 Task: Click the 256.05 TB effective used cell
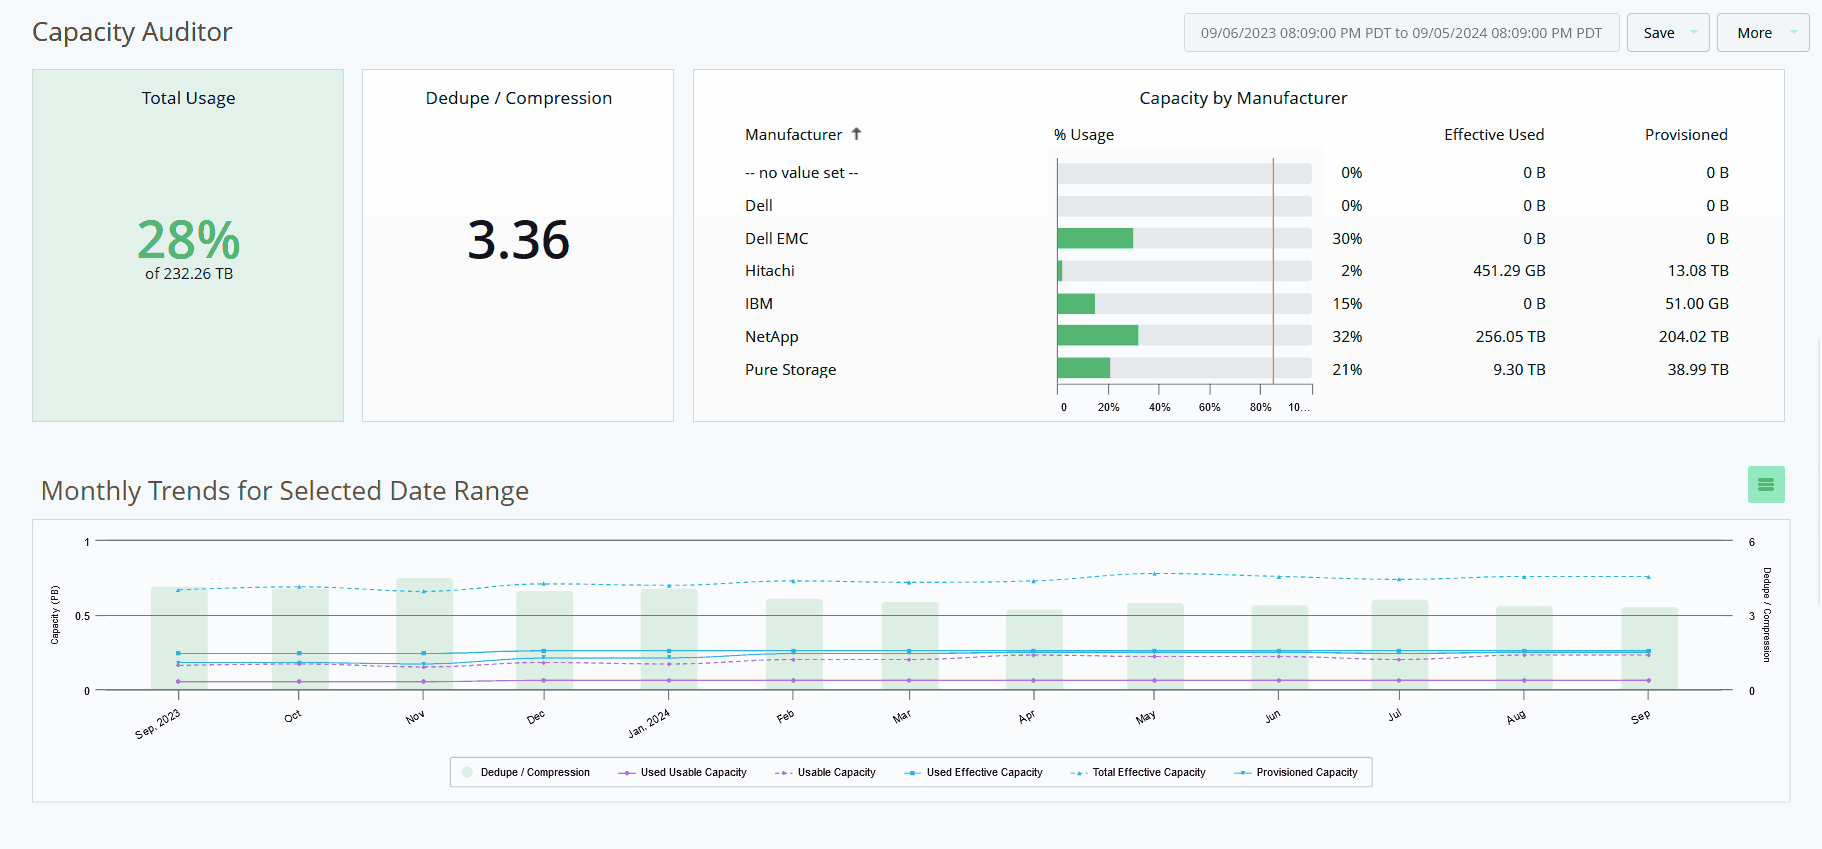click(1510, 336)
